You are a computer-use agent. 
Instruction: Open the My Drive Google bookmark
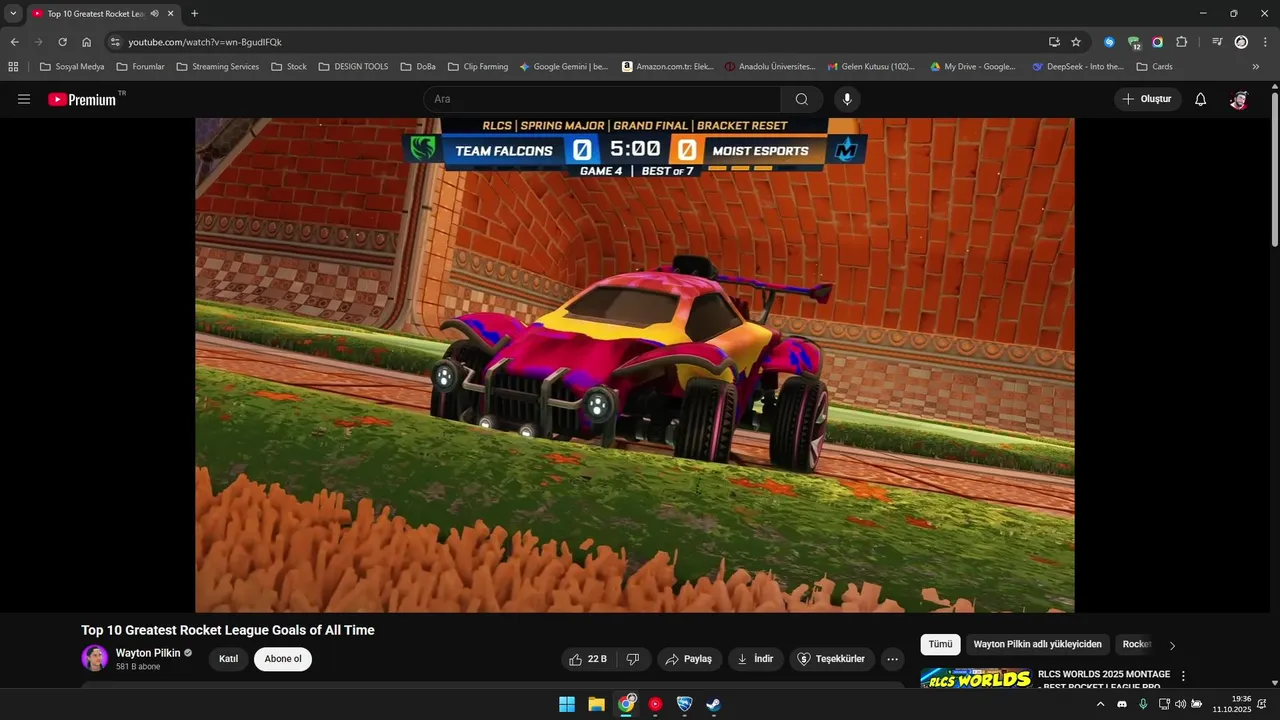pos(973,67)
